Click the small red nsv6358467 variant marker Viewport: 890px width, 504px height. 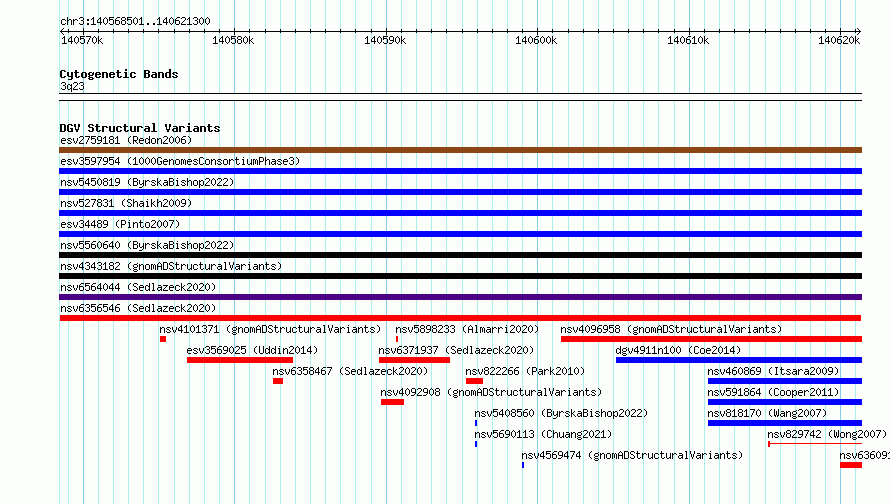point(278,381)
